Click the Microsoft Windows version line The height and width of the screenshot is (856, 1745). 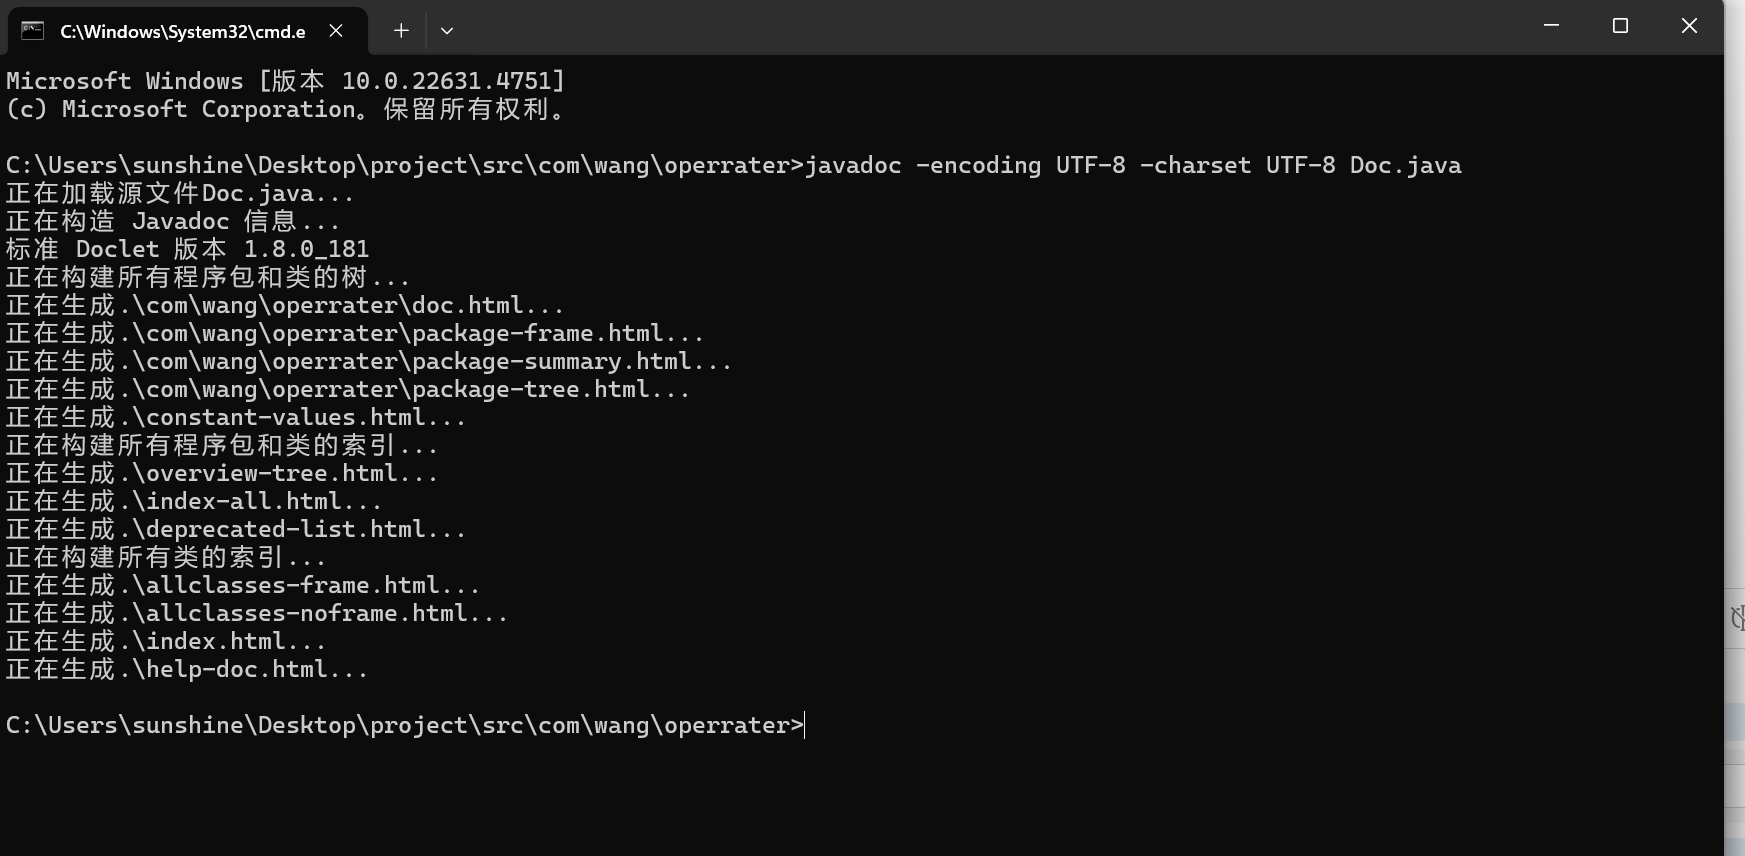click(285, 81)
